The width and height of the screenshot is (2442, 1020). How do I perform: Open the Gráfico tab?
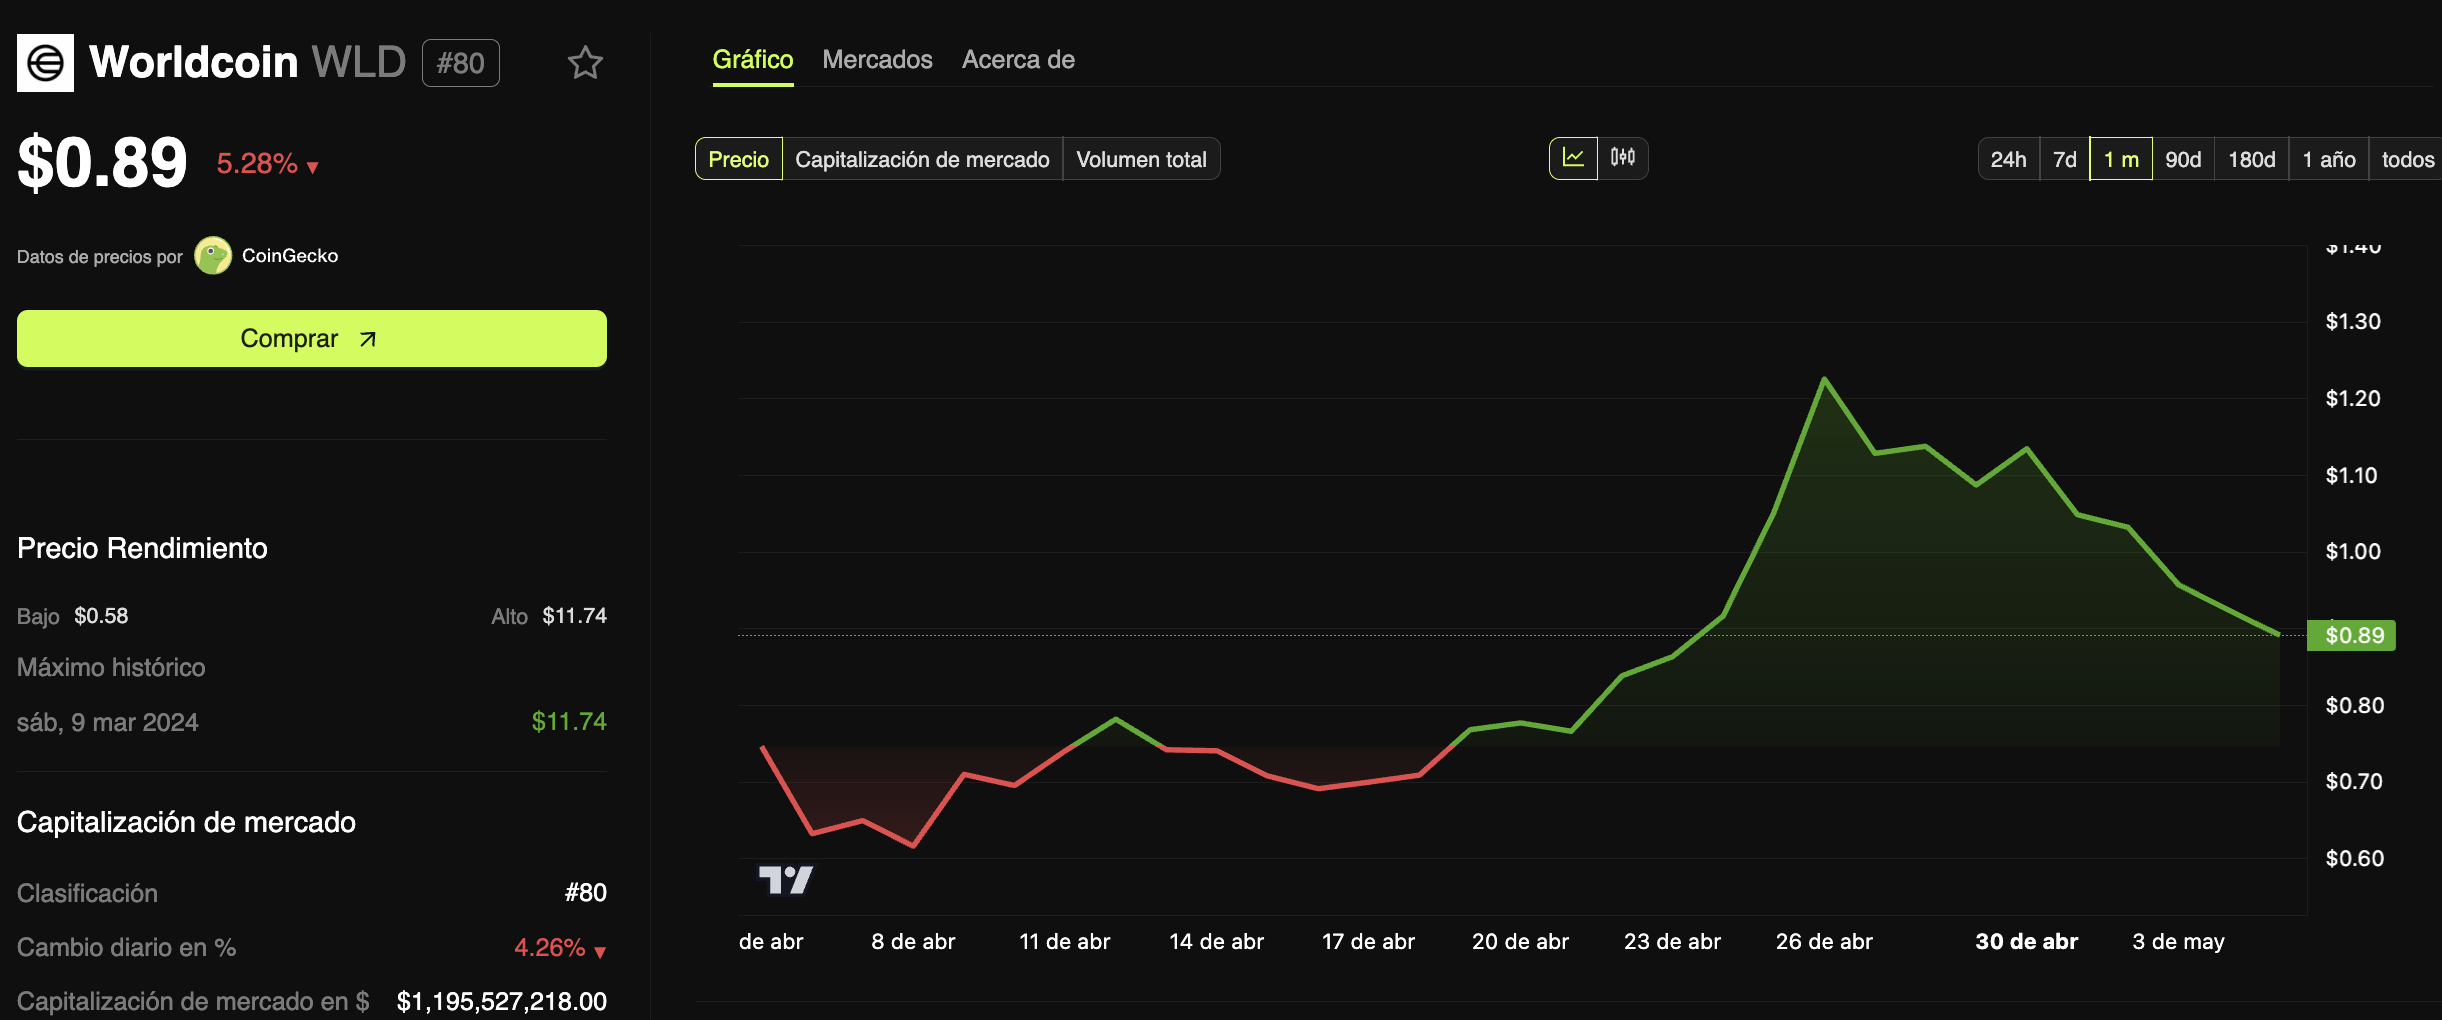753,60
